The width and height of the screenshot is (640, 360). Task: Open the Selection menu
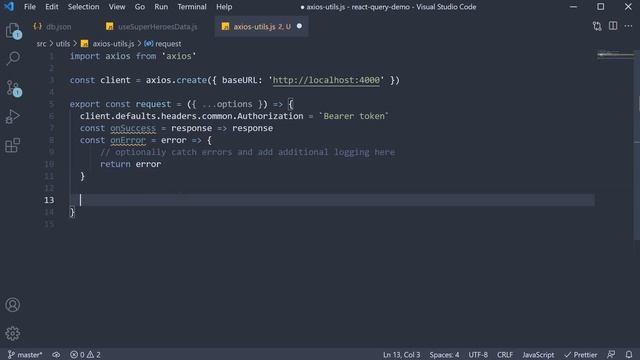(83, 7)
